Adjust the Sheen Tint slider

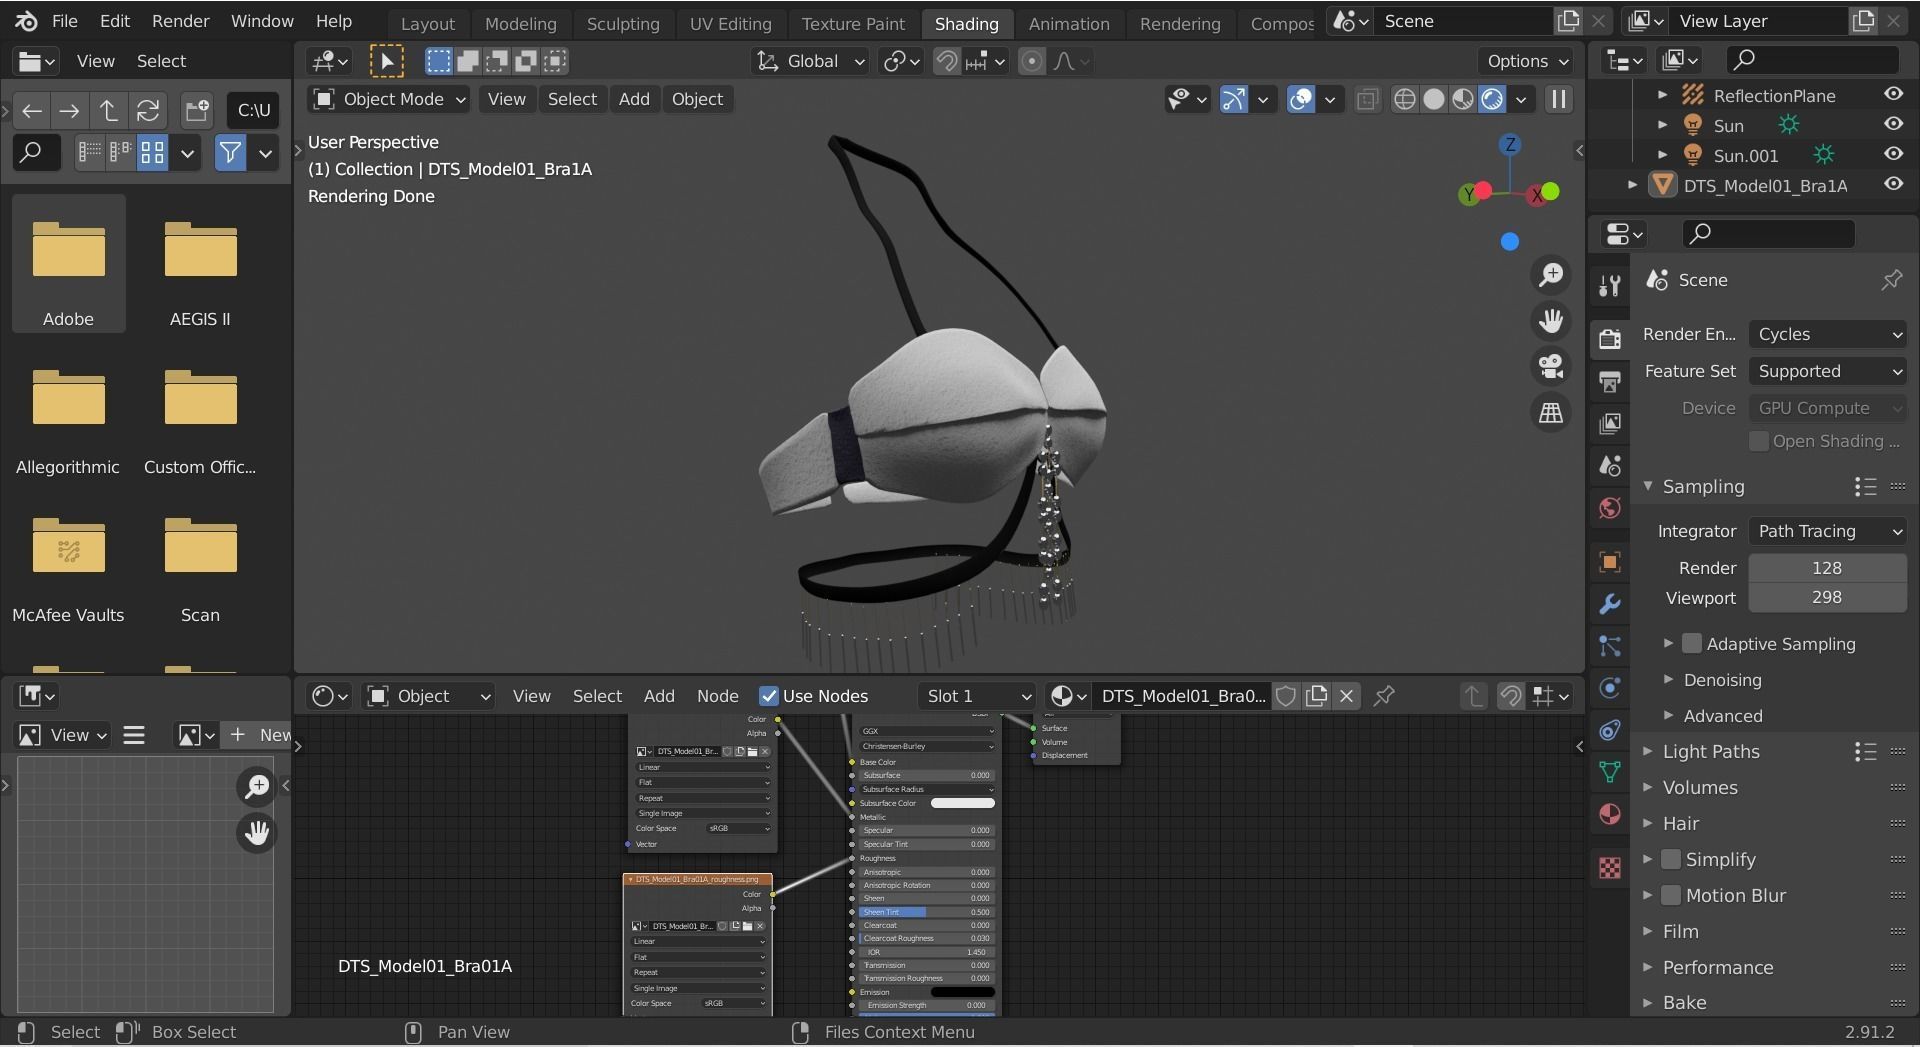[x=925, y=912]
